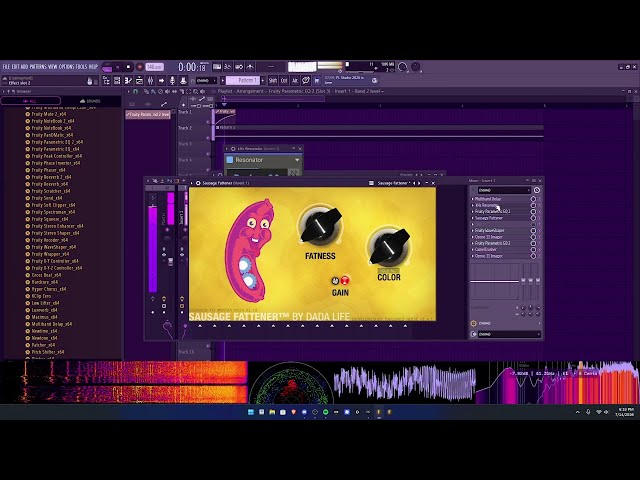The height and width of the screenshot is (480, 640).
Task: Click the tempo display field
Action: point(155,67)
